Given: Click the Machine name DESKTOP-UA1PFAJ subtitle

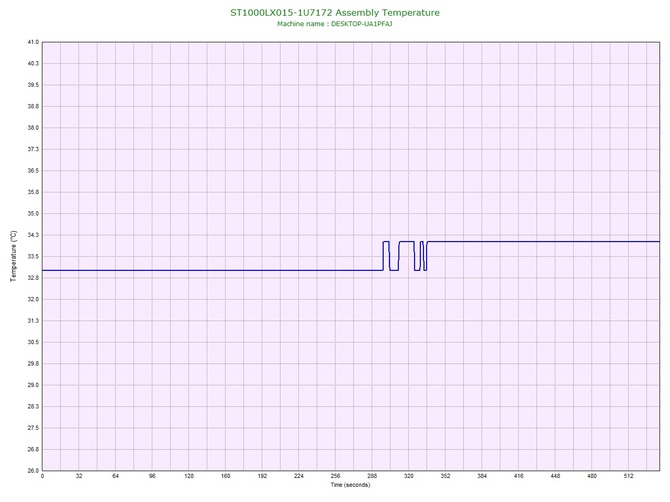Looking at the screenshot, I should 335,24.
